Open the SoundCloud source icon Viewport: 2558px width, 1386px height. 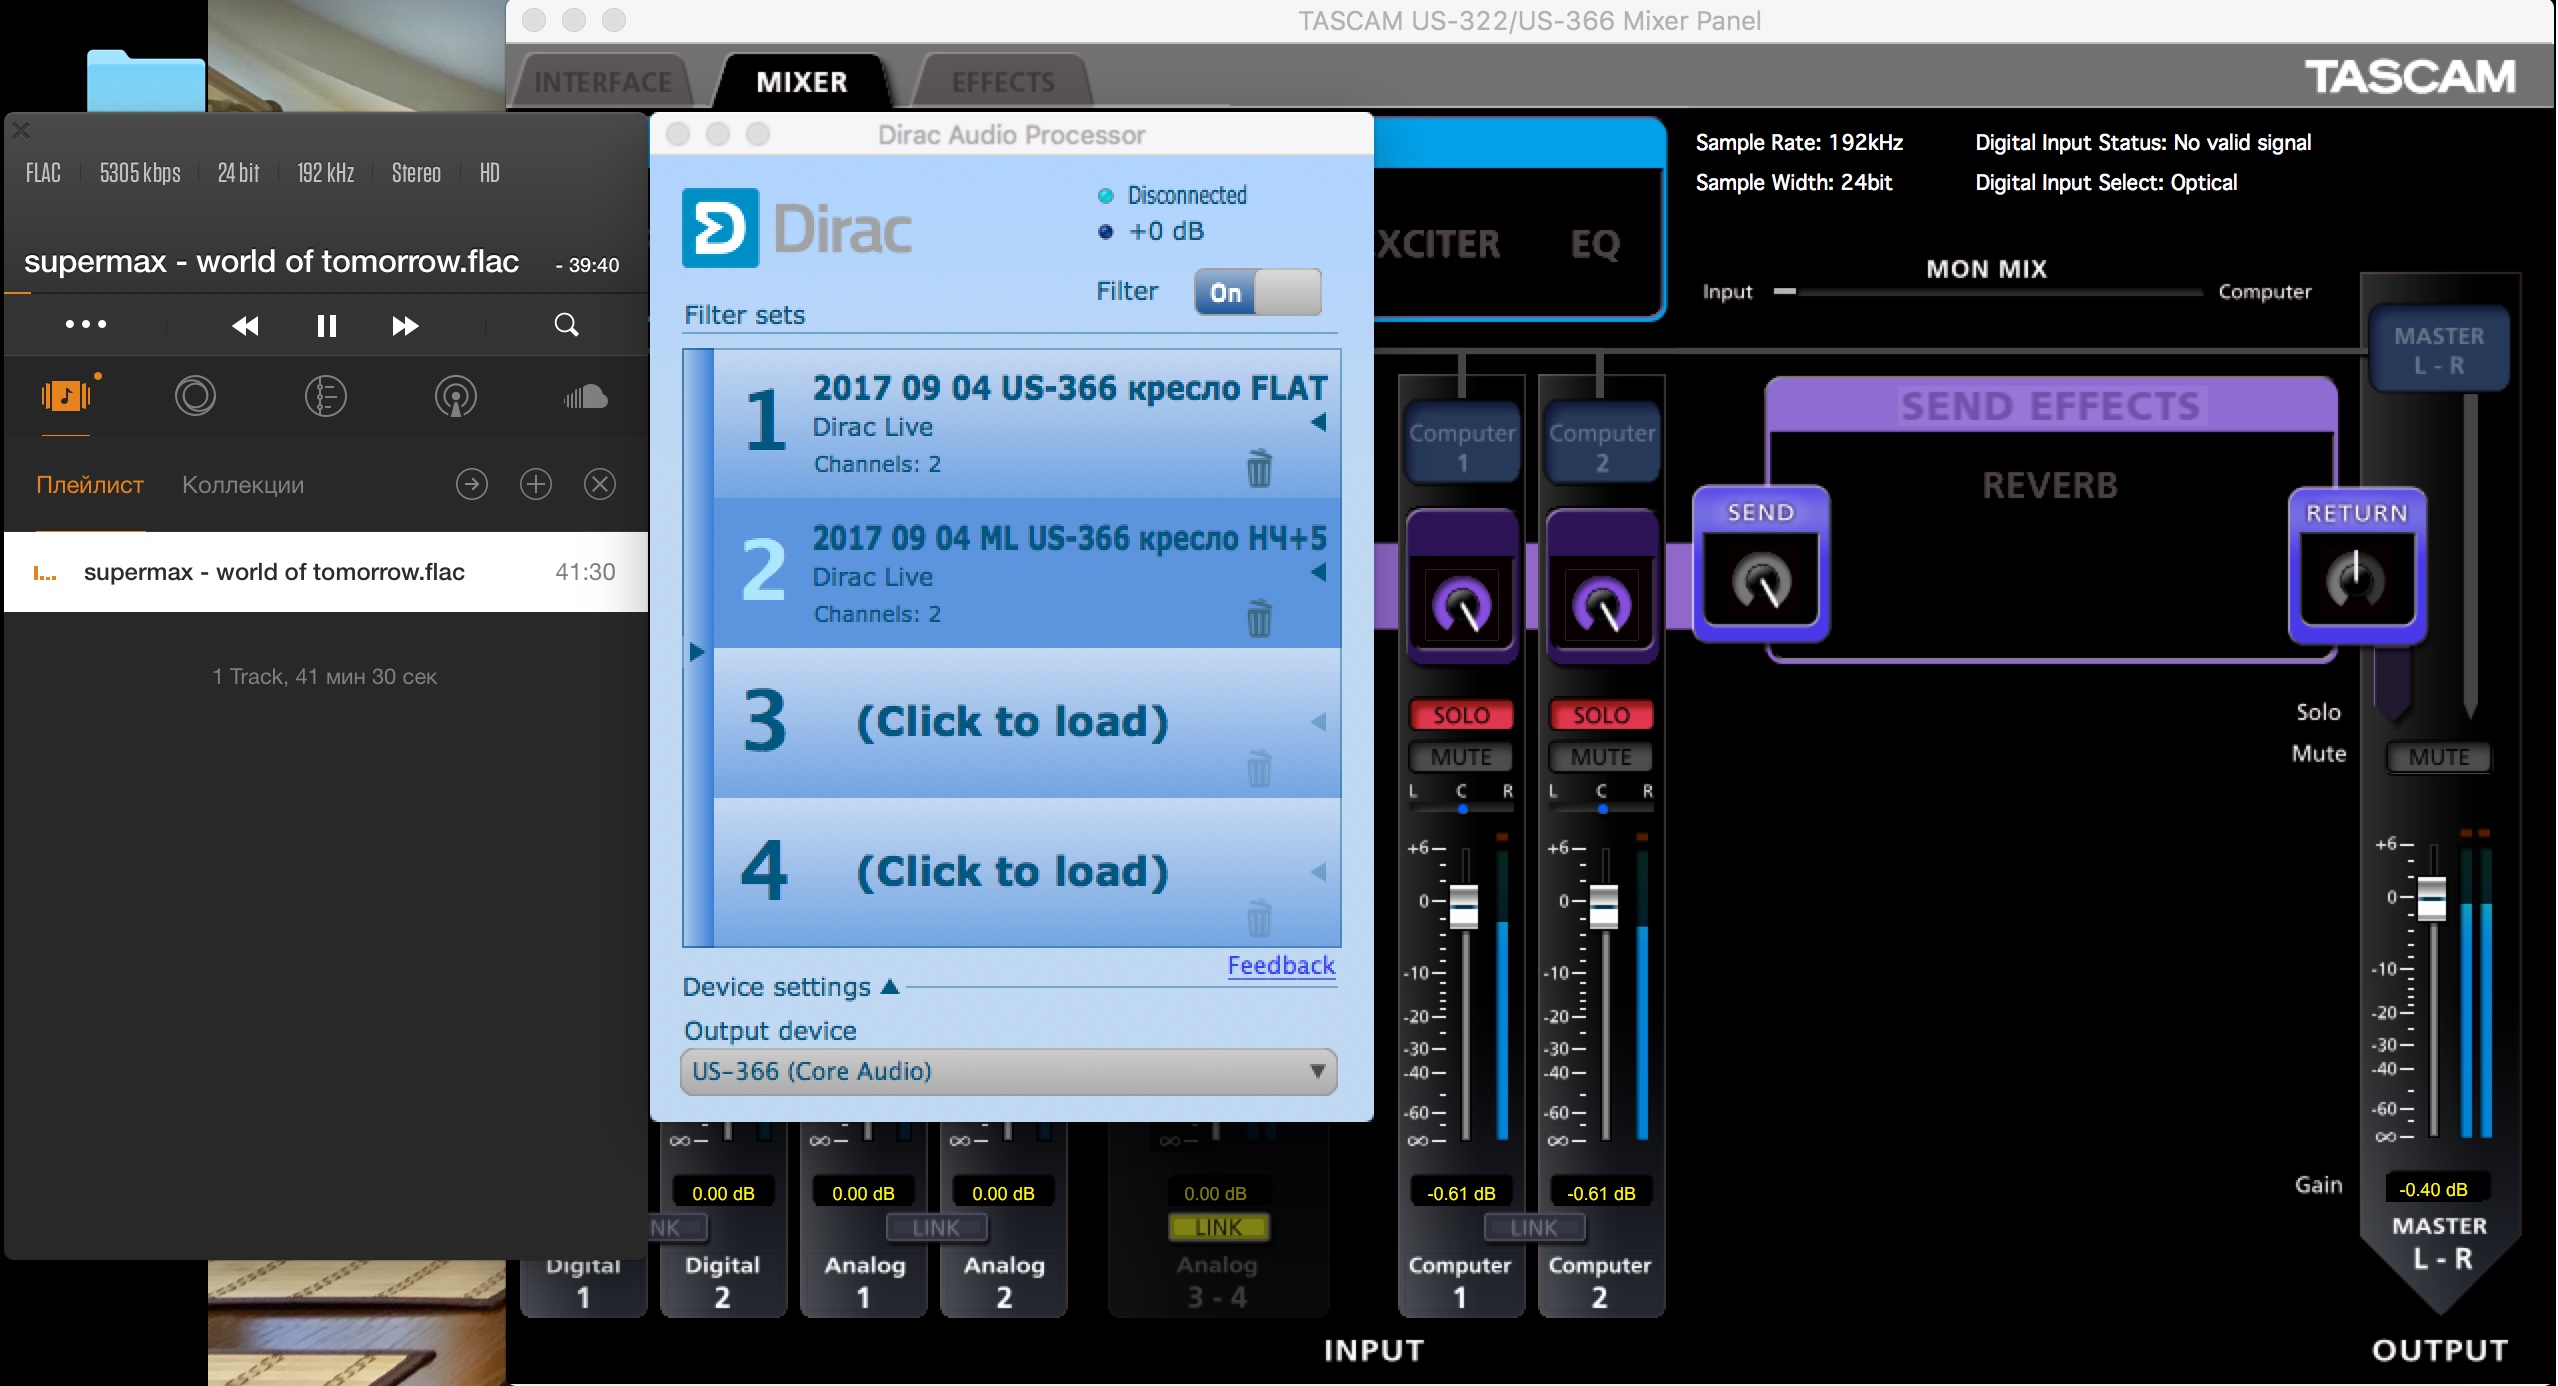(x=585, y=397)
